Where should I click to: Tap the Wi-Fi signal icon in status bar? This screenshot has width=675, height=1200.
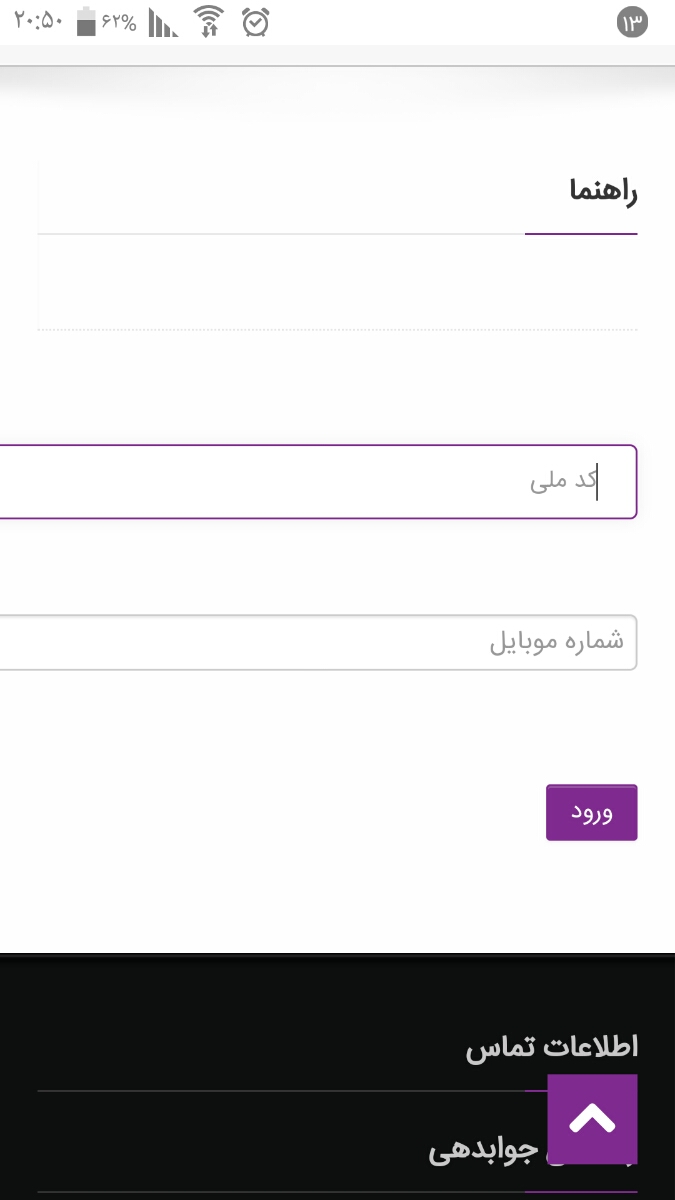tap(209, 18)
